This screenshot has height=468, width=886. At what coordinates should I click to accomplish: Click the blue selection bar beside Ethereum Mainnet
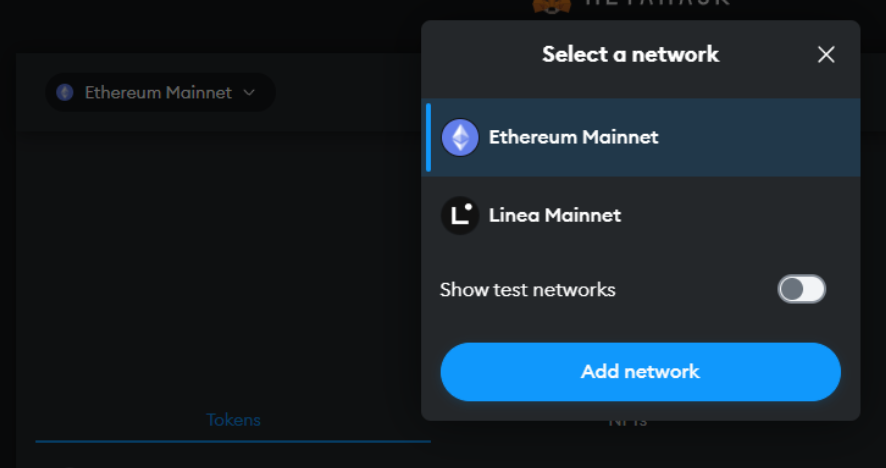click(428, 137)
